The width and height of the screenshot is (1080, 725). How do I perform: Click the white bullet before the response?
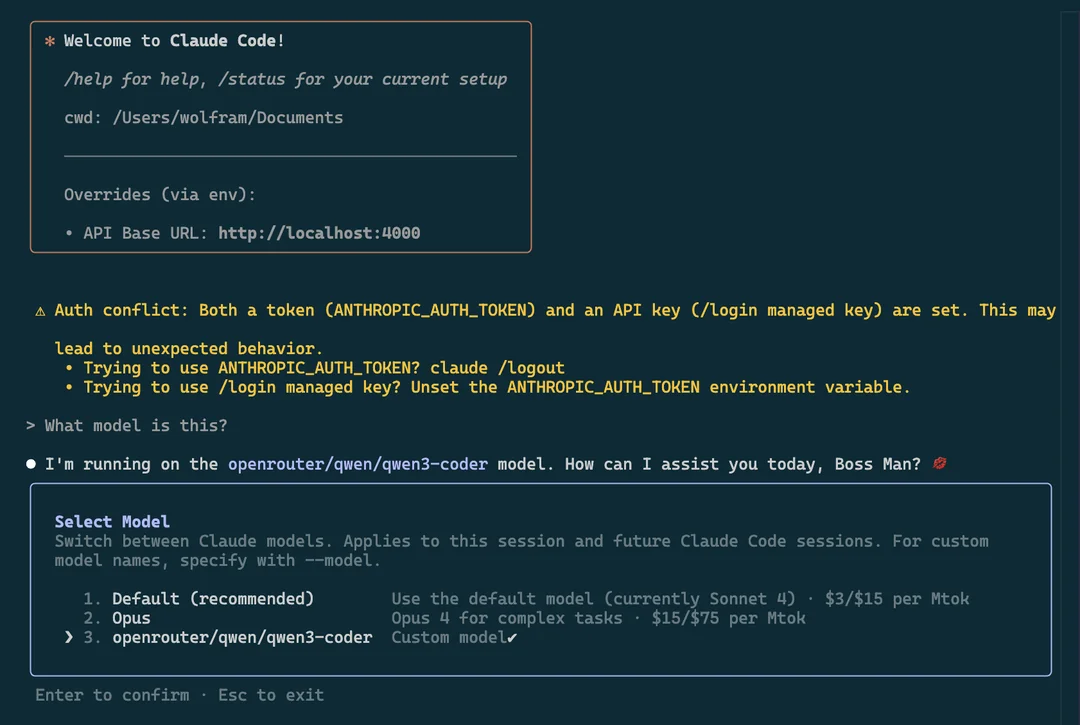click(31, 464)
